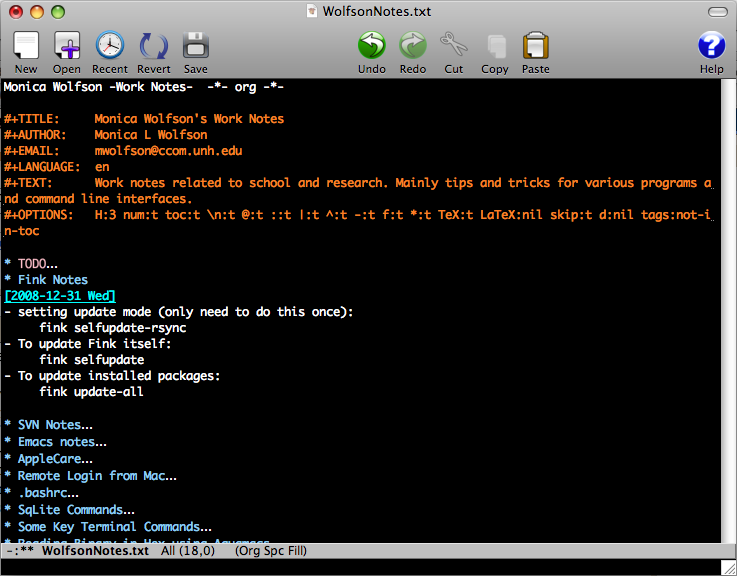The width and height of the screenshot is (737, 576).
Task: Click the window resize grip corner
Action: 728,567
